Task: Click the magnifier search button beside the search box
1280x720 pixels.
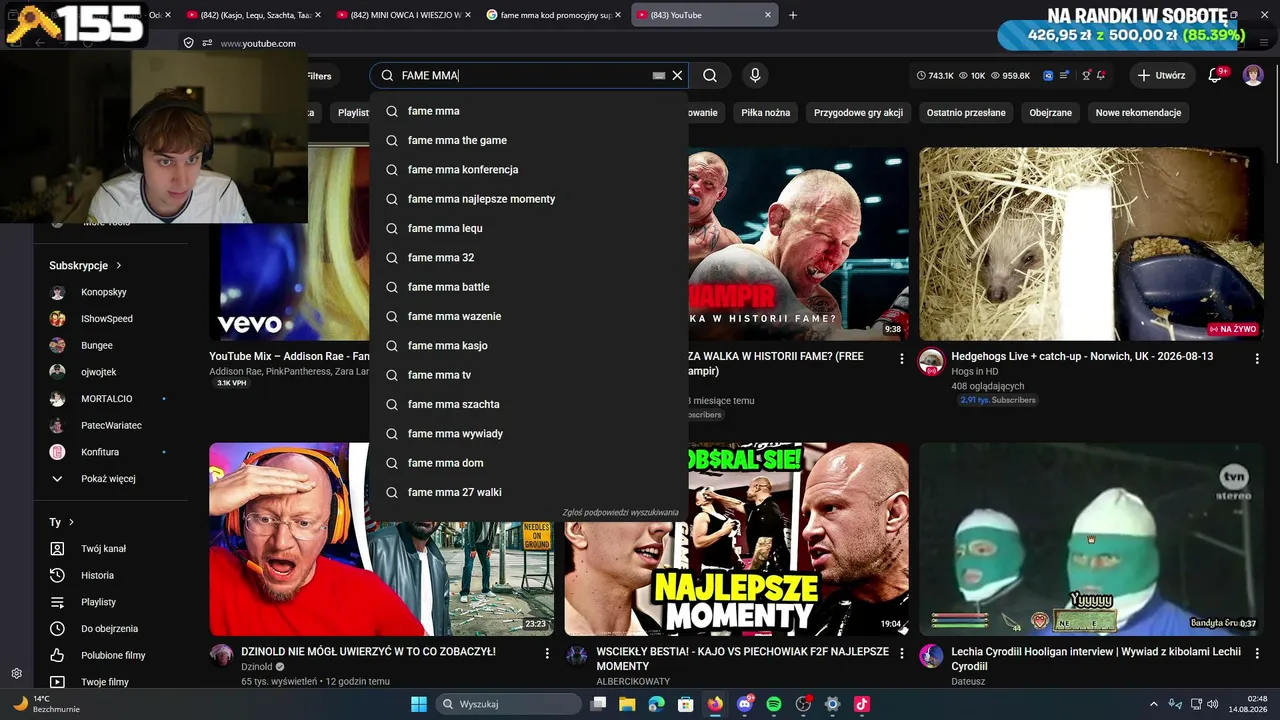Action: point(710,75)
